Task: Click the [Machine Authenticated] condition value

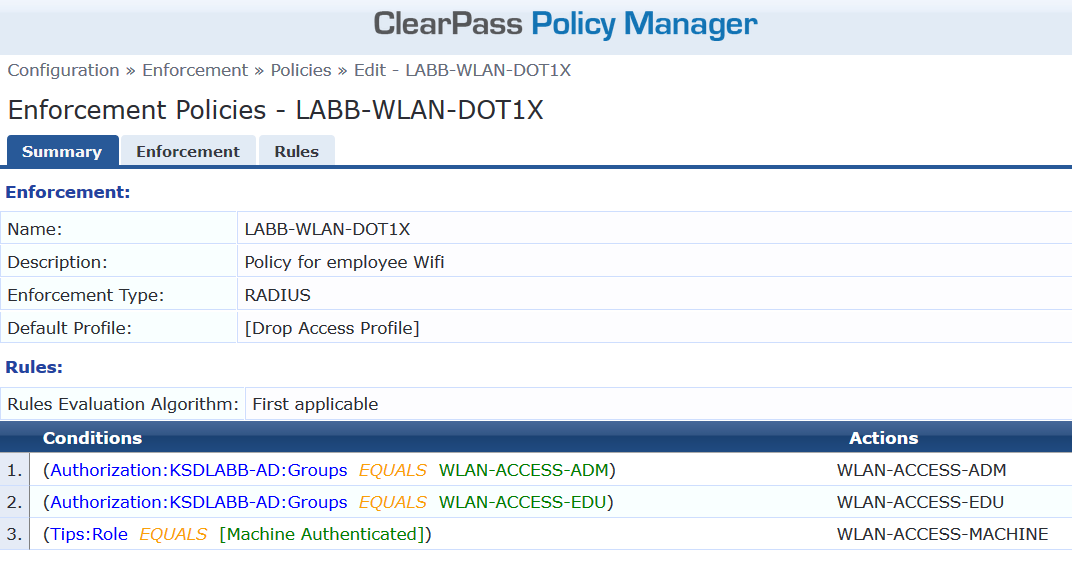Action: click(x=322, y=534)
